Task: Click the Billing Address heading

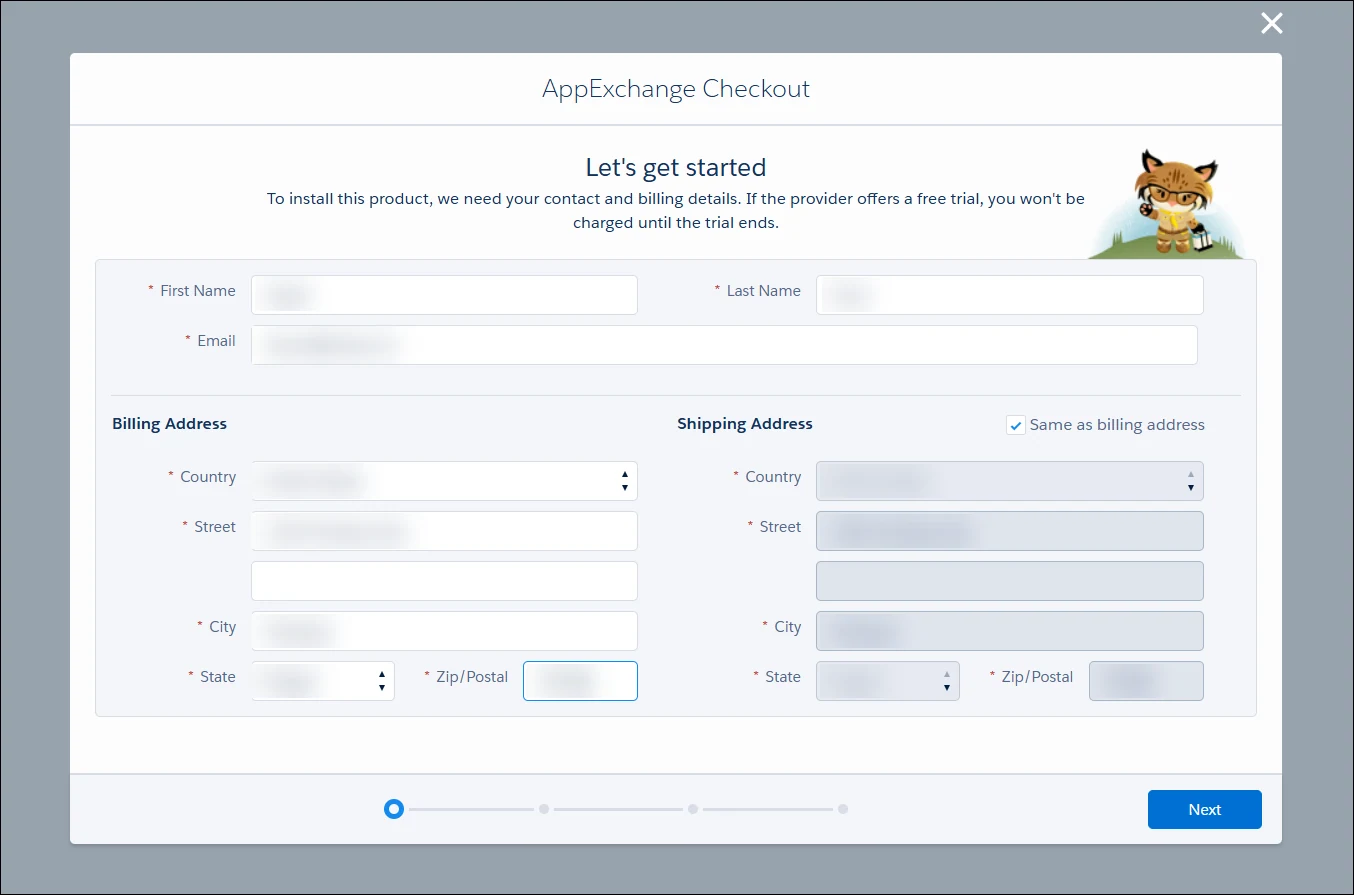Action: 169,424
